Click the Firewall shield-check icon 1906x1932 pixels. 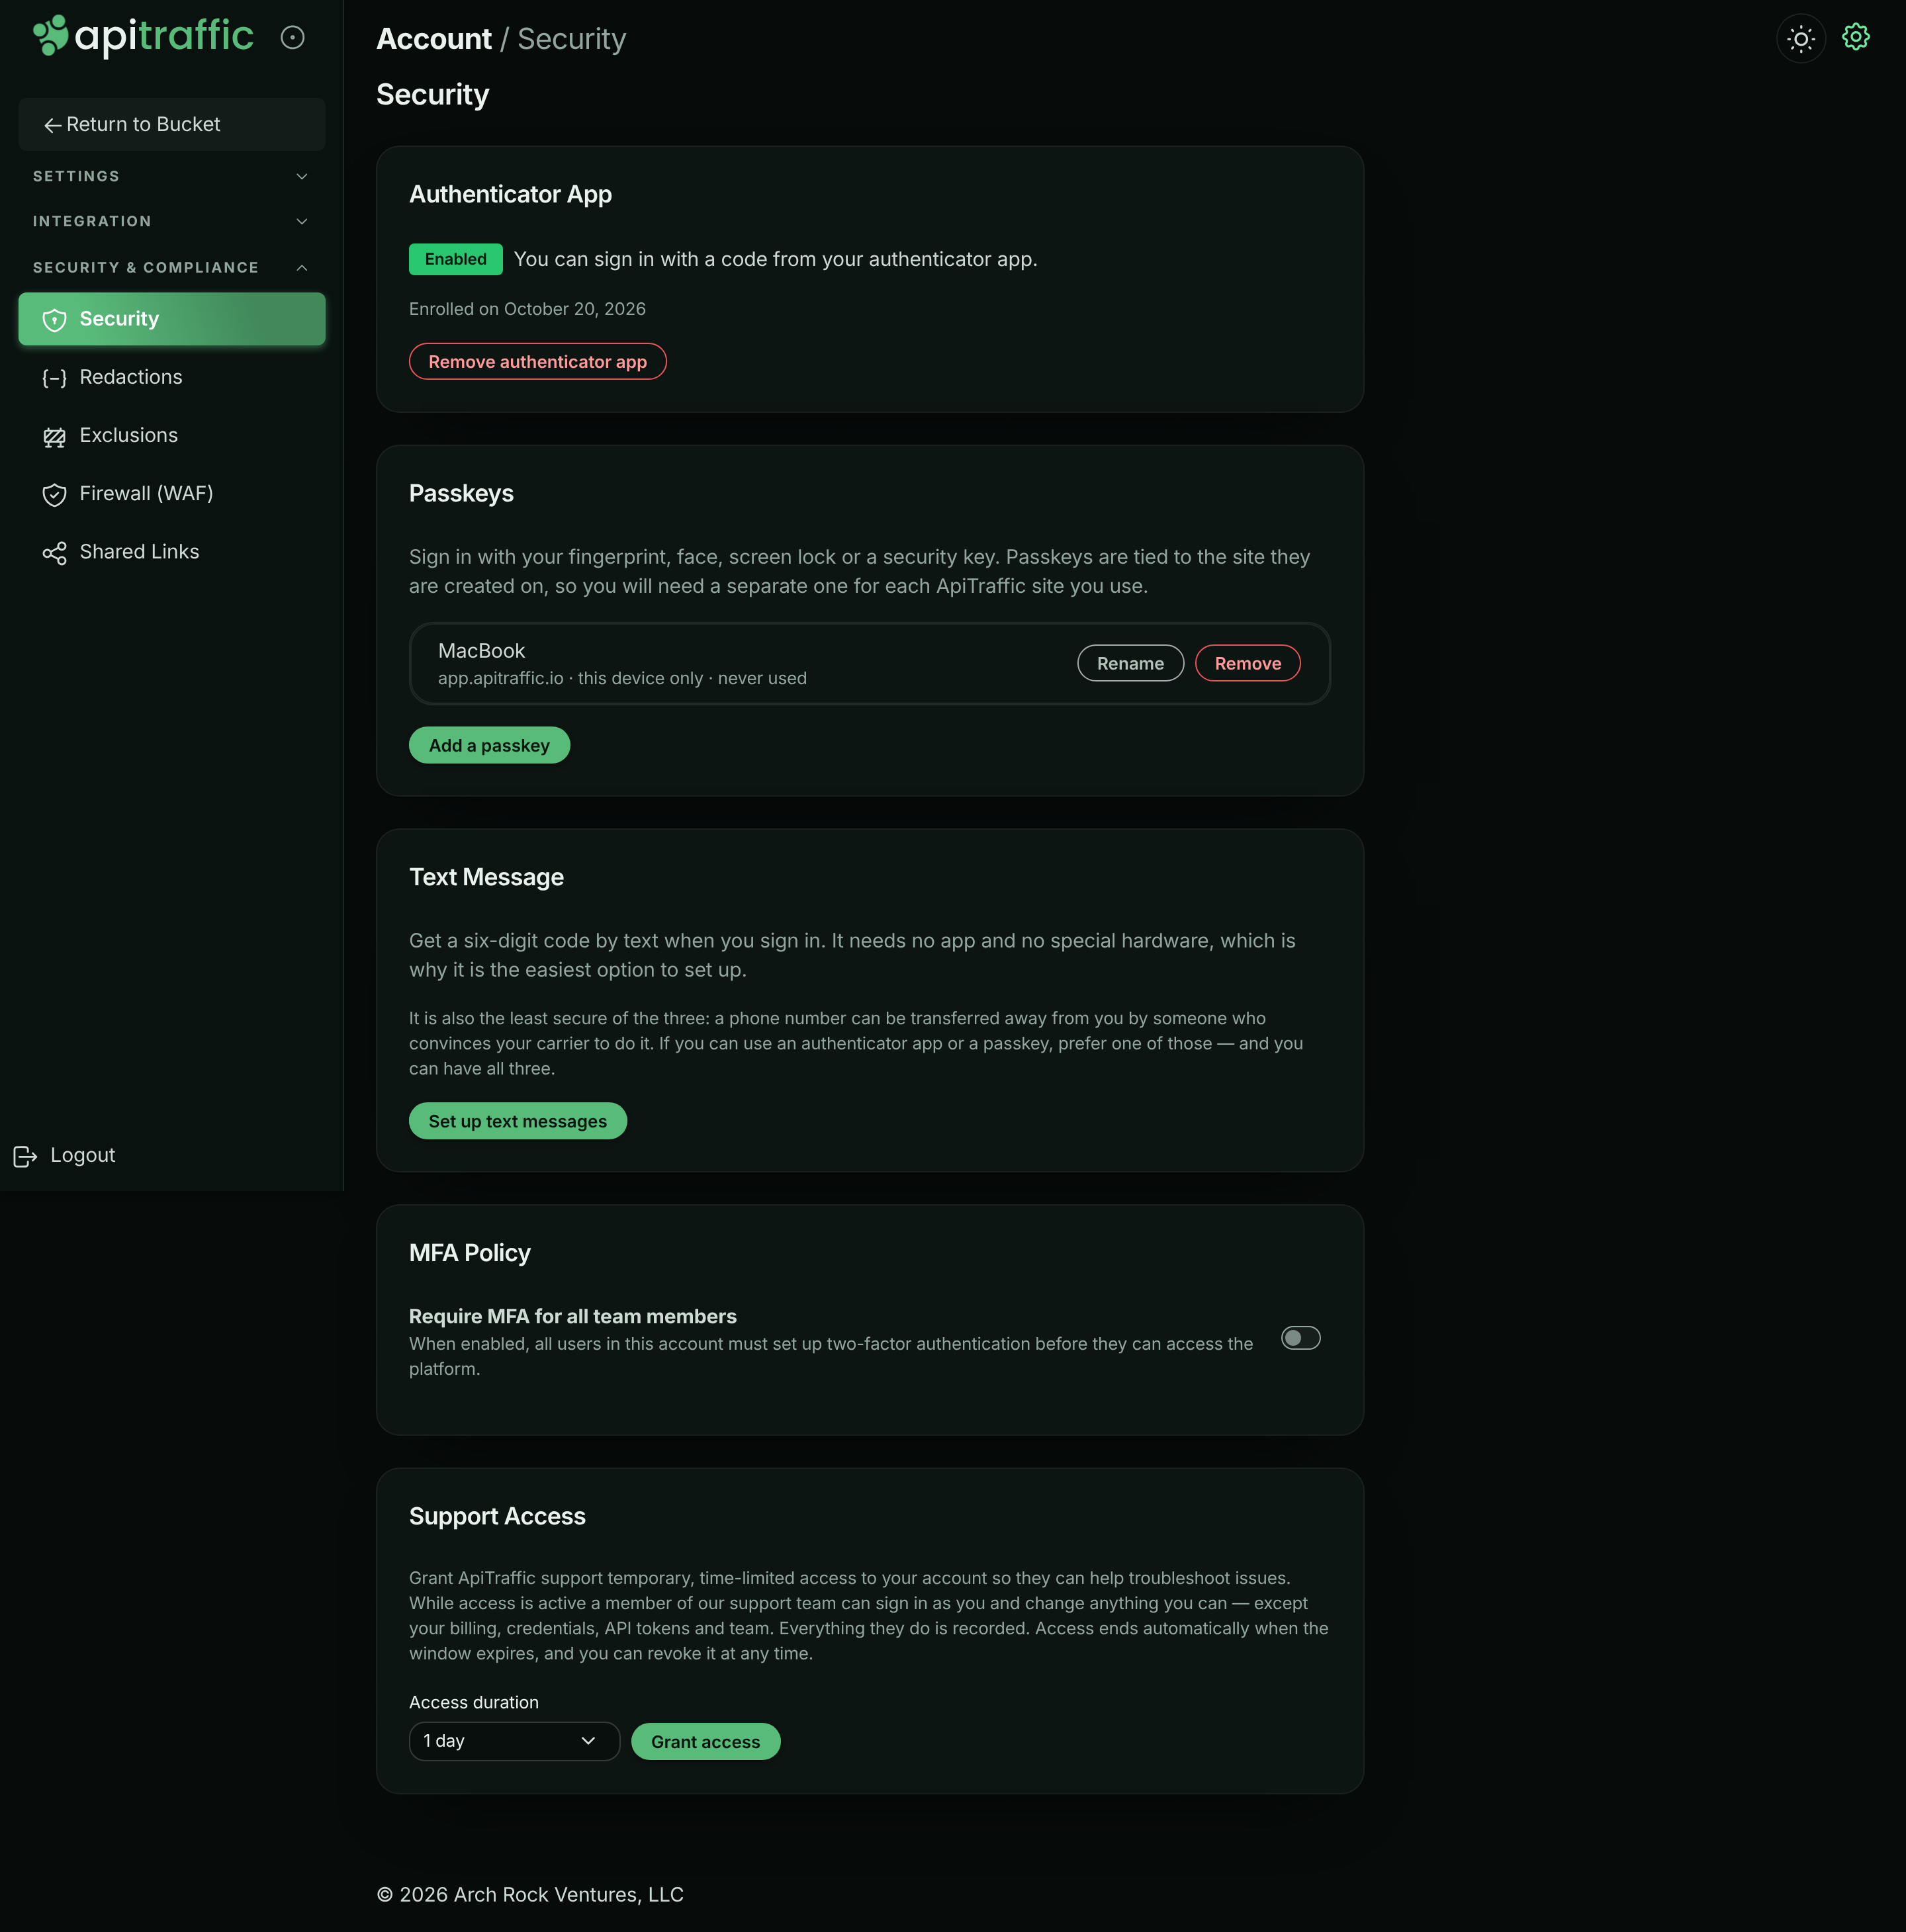tap(54, 495)
